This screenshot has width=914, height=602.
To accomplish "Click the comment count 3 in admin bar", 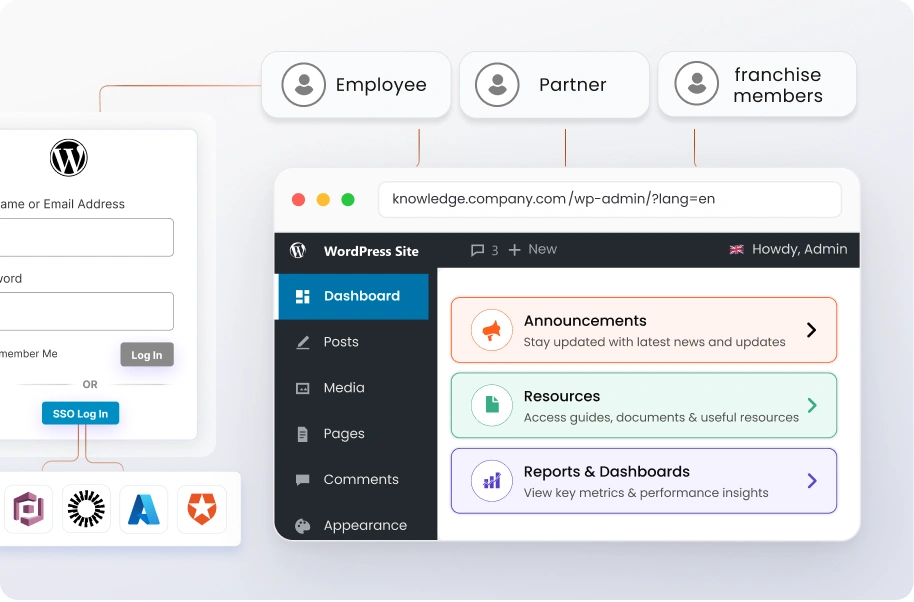I will click(494, 251).
